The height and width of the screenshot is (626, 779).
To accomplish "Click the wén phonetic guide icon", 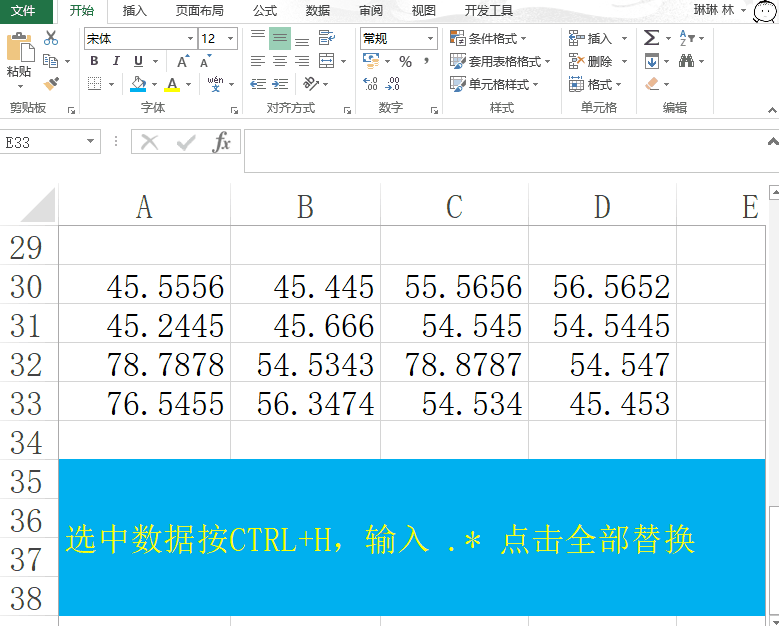I will [x=216, y=84].
